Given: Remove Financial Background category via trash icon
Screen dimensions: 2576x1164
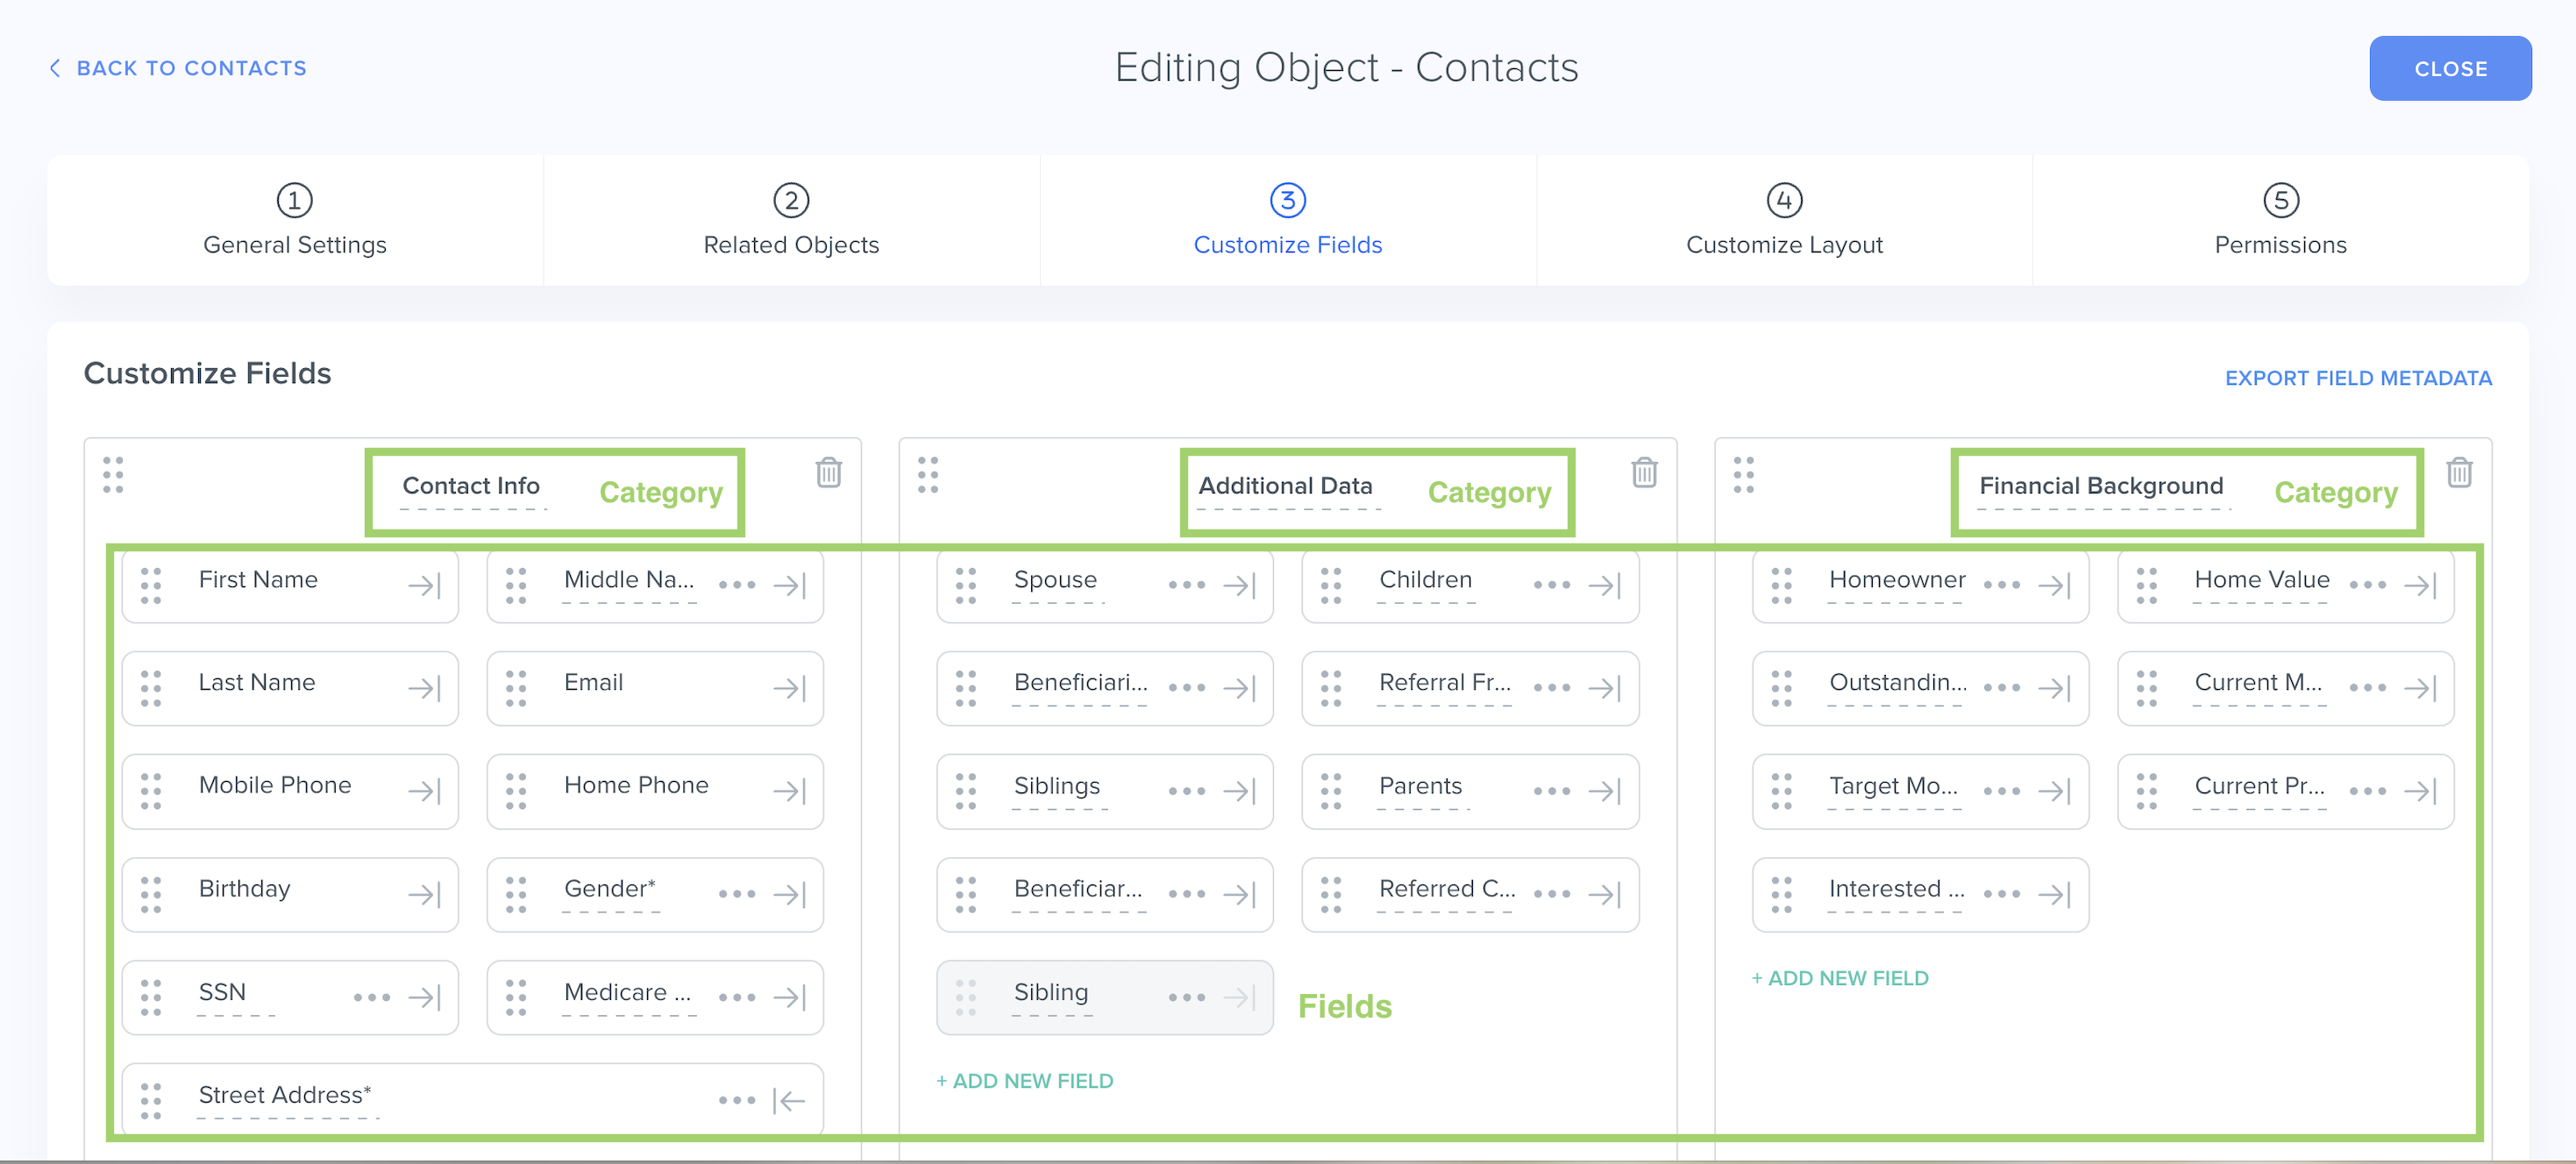Looking at the screenshot, I should 2459,472.
